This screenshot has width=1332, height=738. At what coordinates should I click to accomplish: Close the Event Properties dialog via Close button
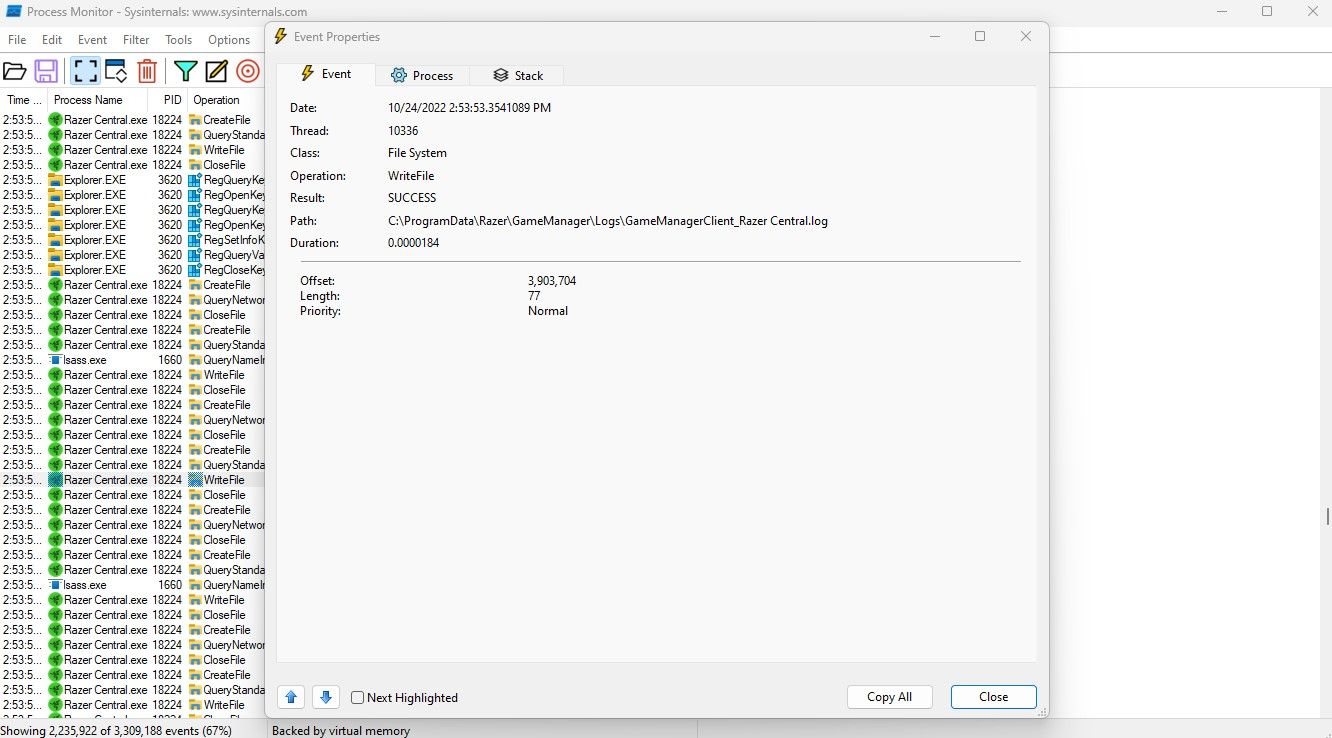point(993,697)
